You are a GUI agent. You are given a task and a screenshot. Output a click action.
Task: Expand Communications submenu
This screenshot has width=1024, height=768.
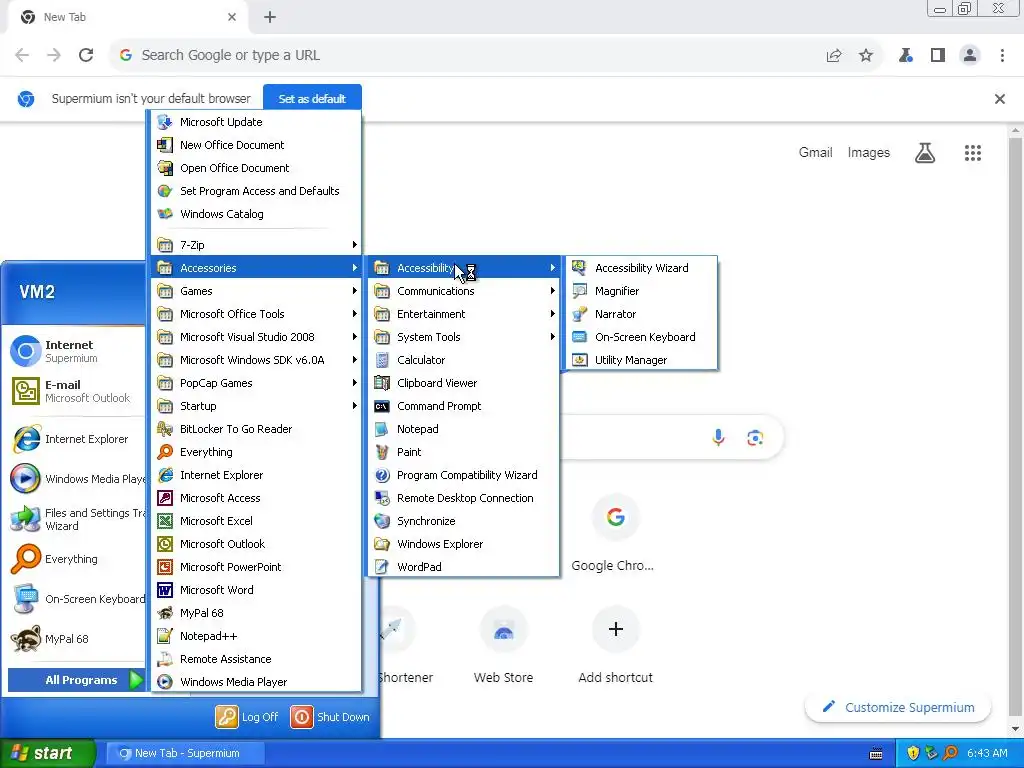pyautogui.click(x=464, y=291)
